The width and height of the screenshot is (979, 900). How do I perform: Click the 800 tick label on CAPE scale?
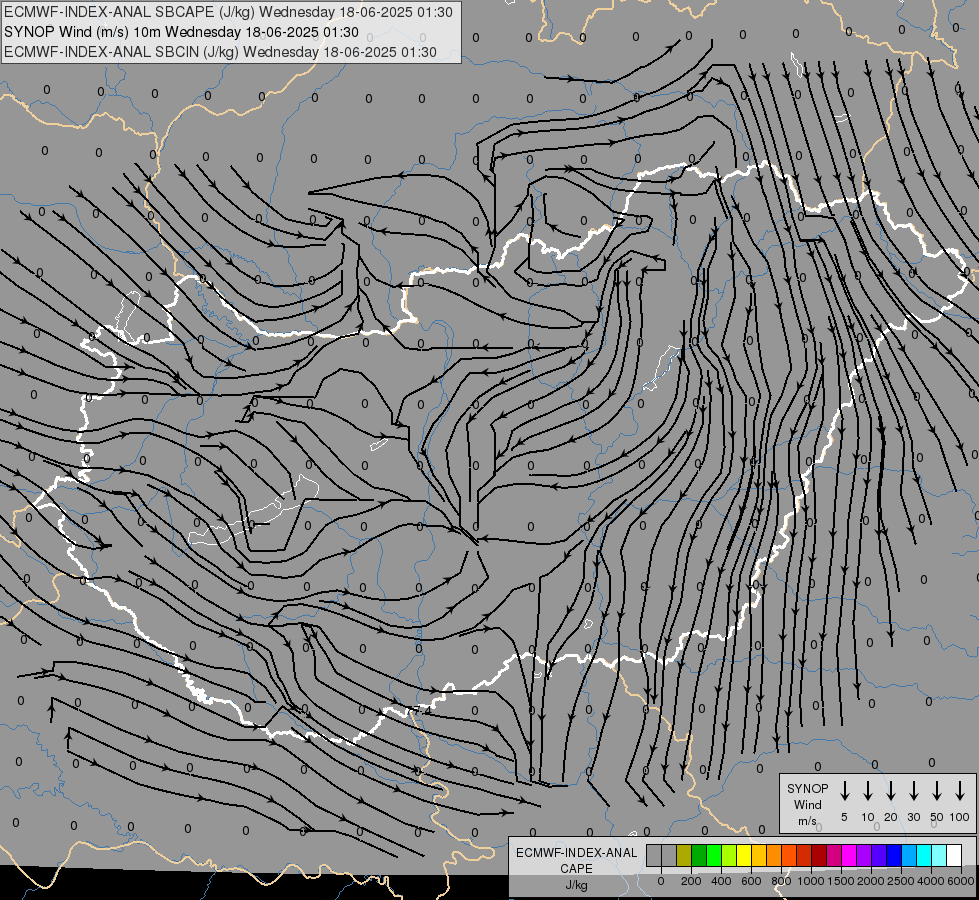tap(781, 881)
